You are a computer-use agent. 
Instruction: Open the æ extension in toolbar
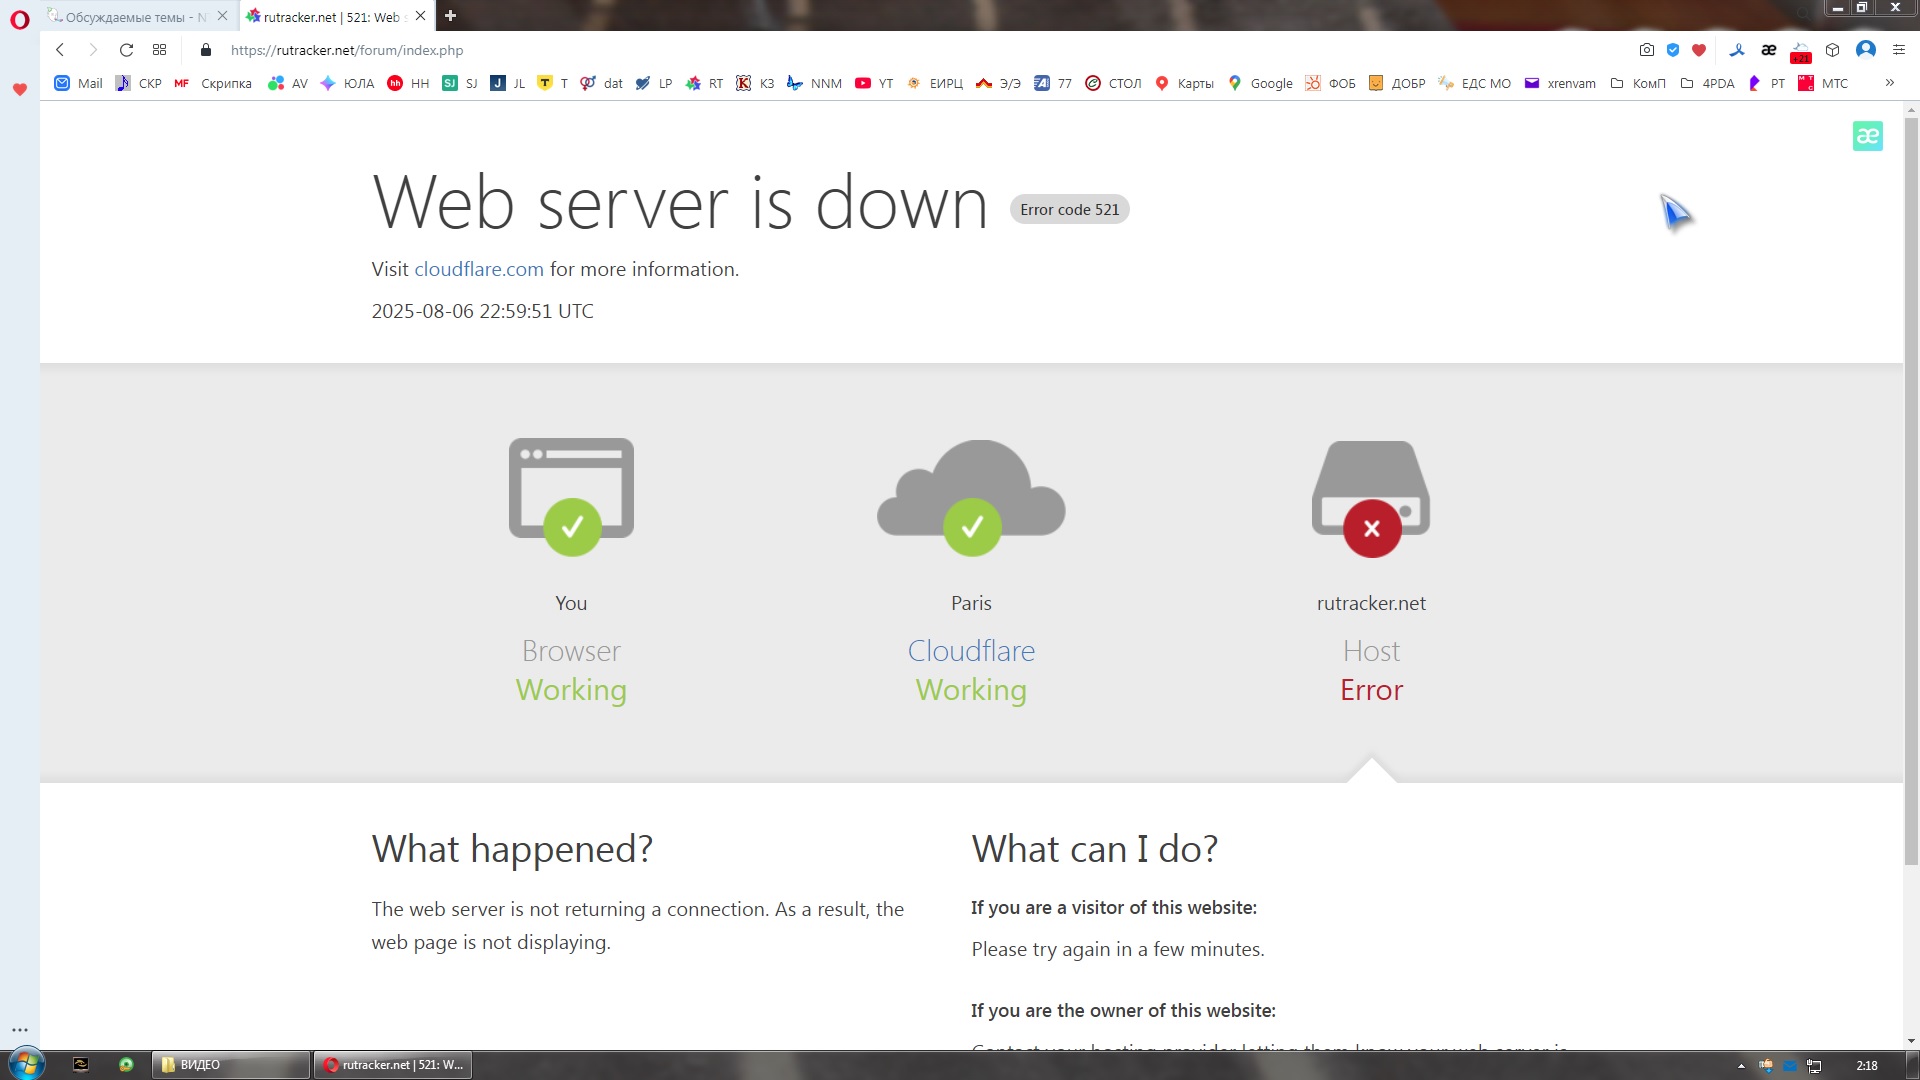1769,50
